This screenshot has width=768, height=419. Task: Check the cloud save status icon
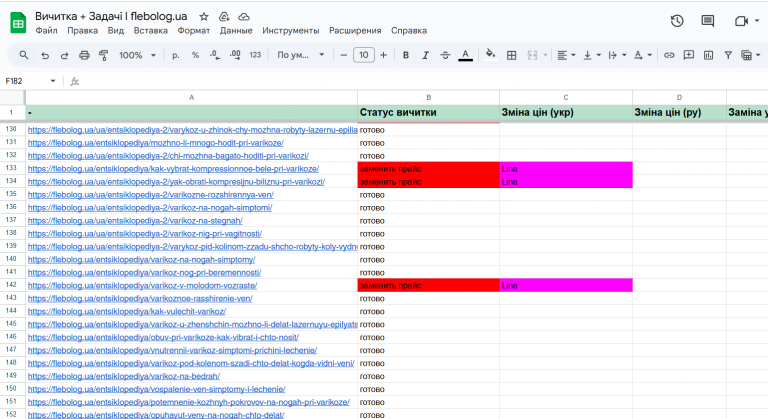pos(243,17)
